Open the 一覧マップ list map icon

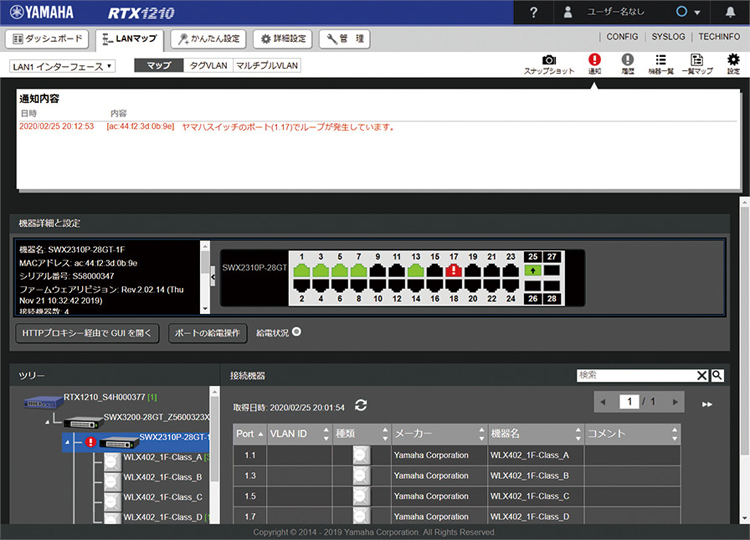point(697,64)
